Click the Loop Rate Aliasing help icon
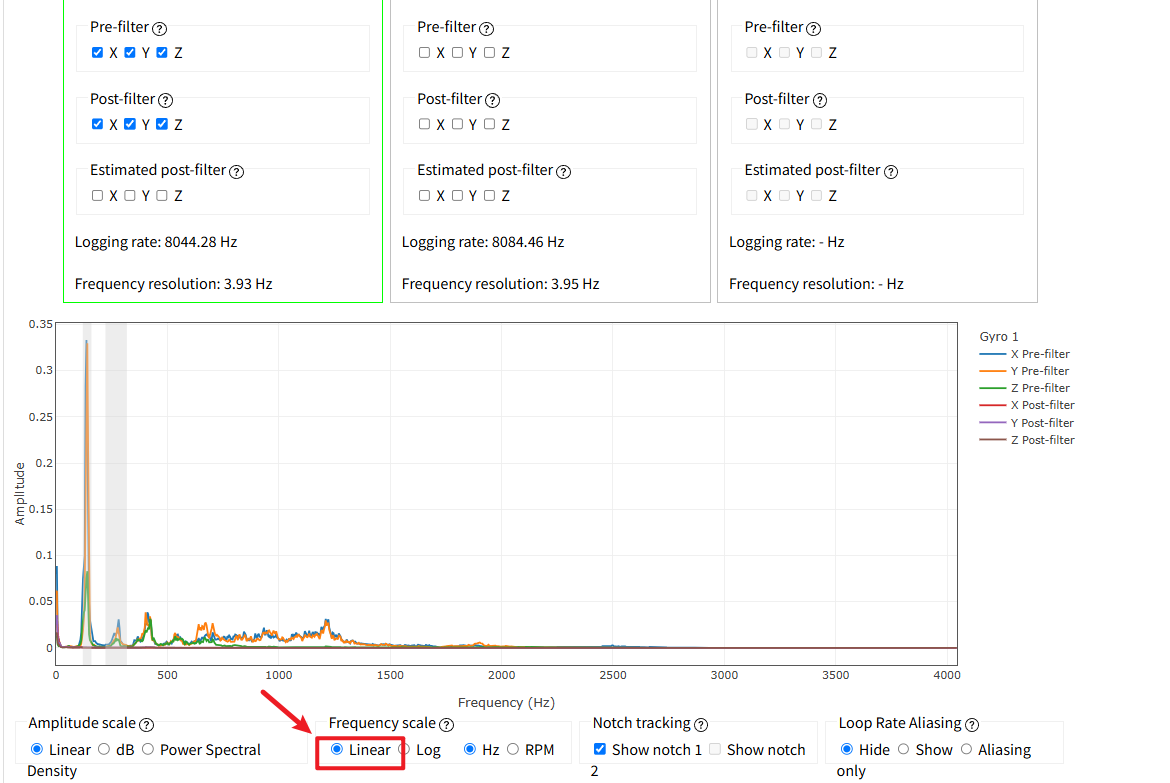The width and height of the screenshot is (1170, 783). pos(972,725)
